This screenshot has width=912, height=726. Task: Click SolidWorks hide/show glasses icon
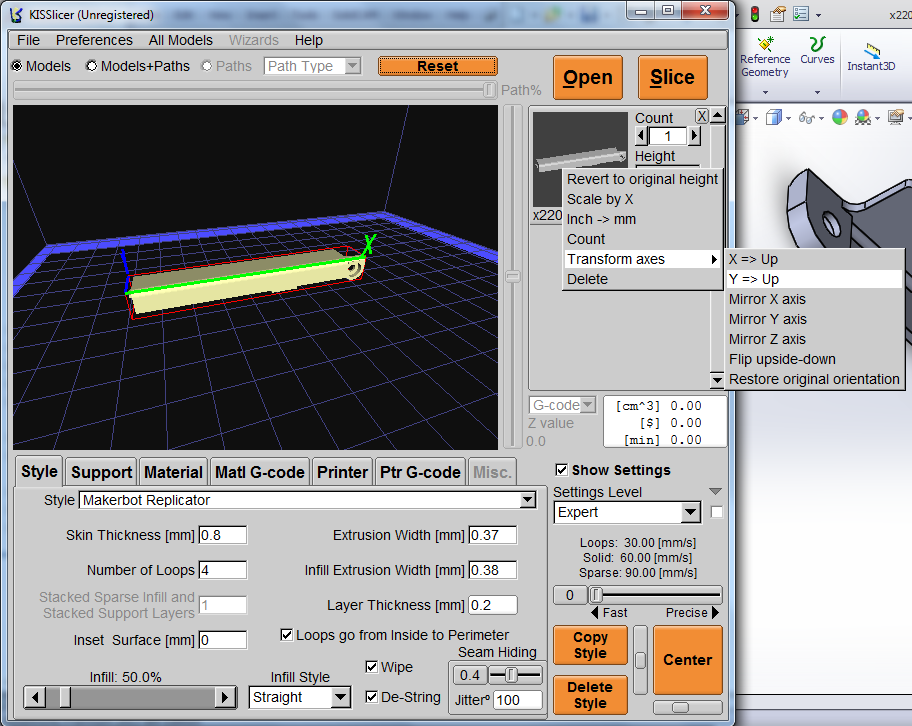click(806, 118)
